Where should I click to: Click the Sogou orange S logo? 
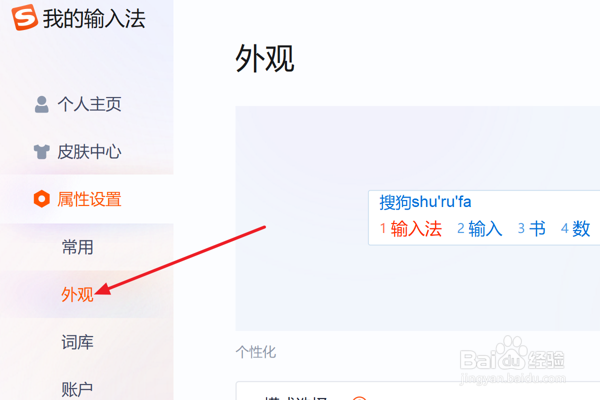[x=25, y=17]
